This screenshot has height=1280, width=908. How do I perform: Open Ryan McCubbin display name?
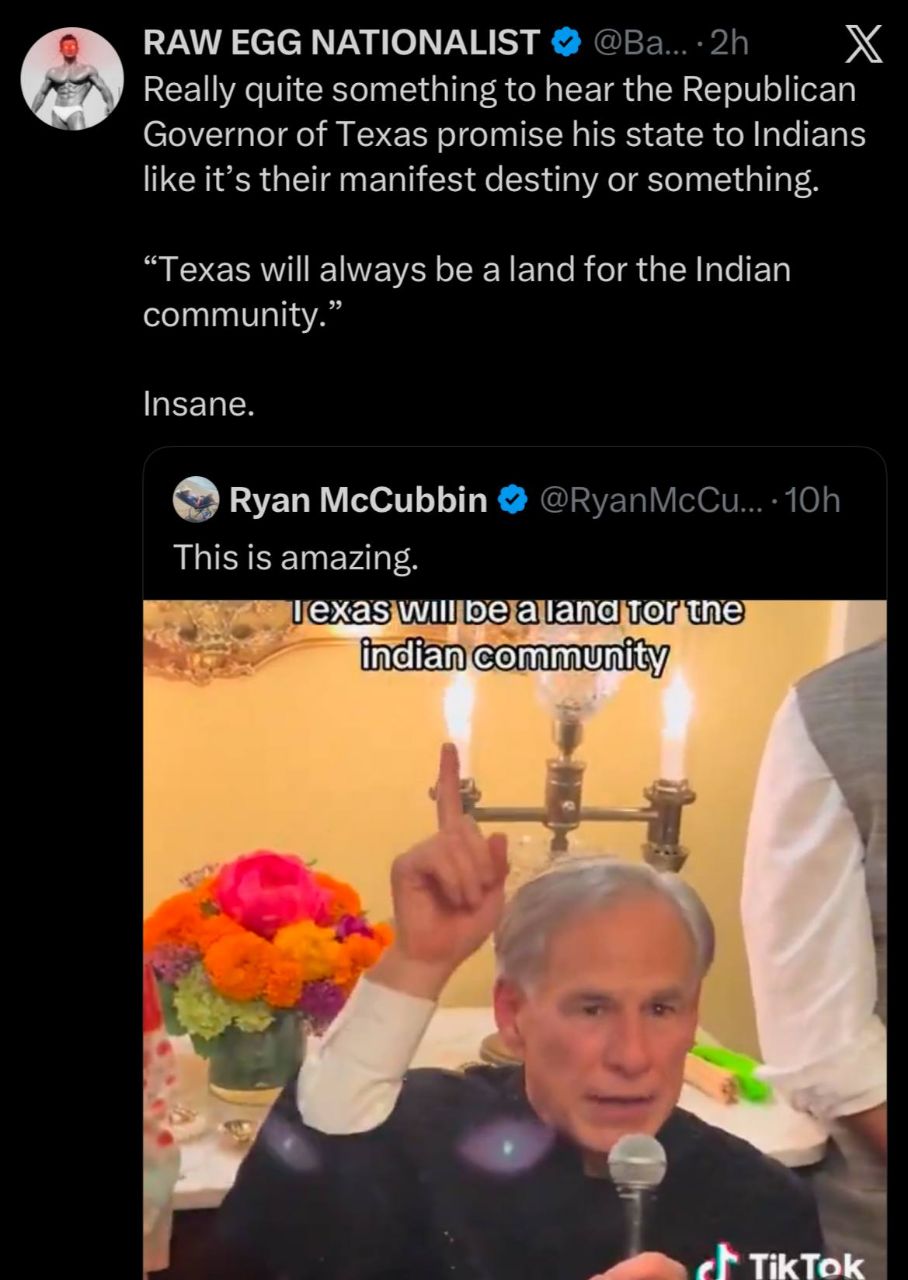tap(358, 499)
